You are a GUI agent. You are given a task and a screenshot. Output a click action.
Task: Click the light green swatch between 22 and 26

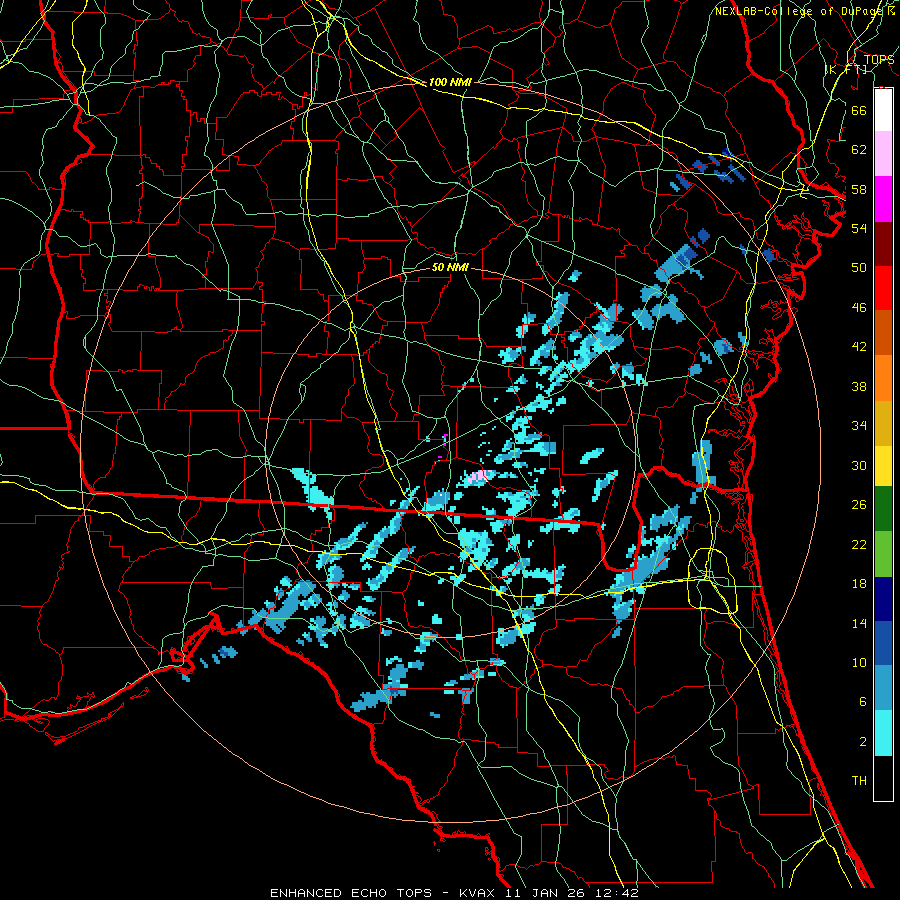(x=883, y=554)
